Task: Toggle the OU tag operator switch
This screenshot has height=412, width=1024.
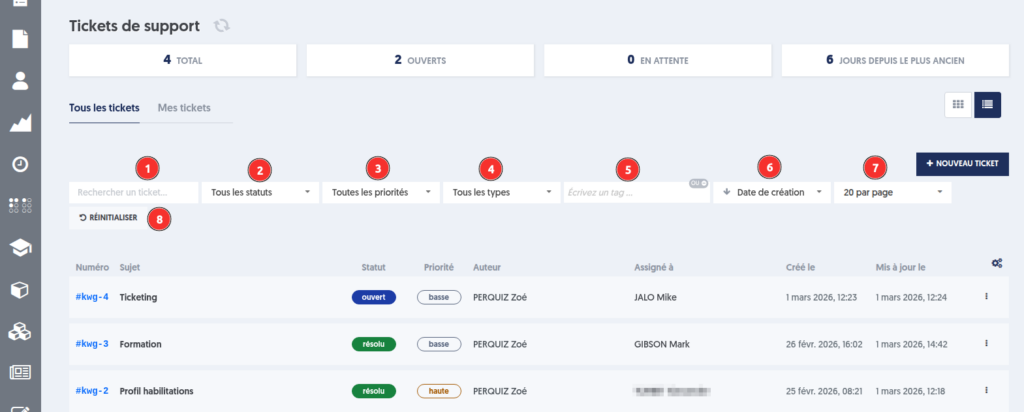Action: [697, 183]
